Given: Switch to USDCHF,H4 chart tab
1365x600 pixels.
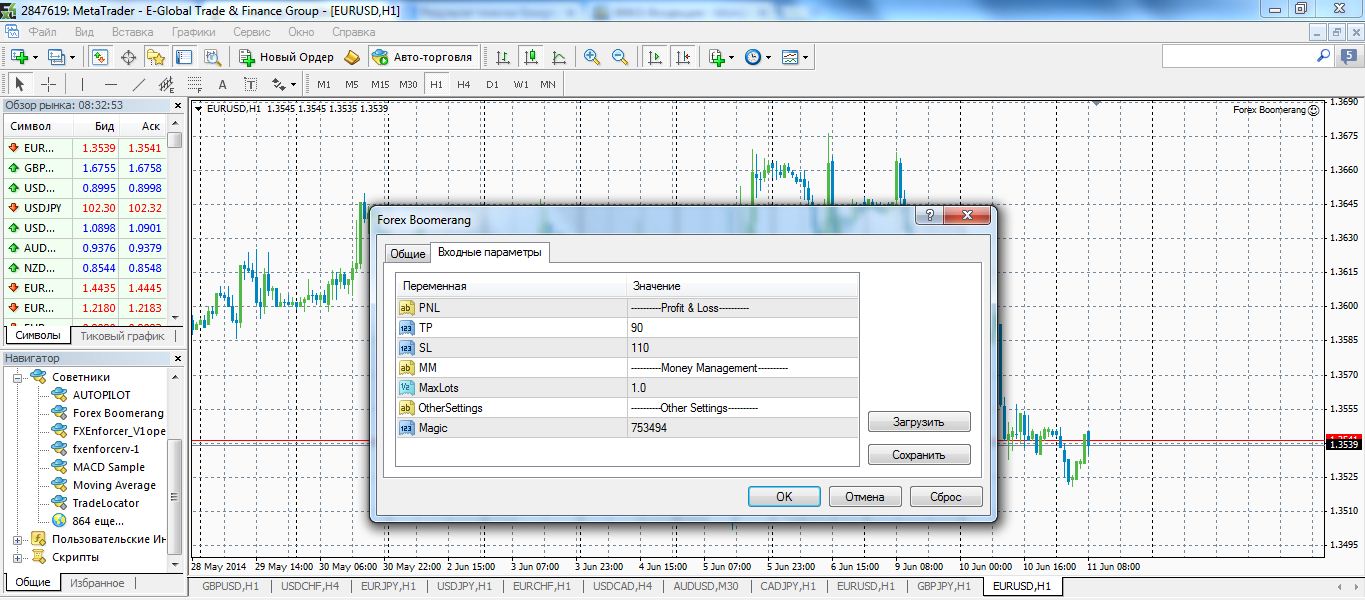Looking at the screenshot, I should click(x=310, y=586).
